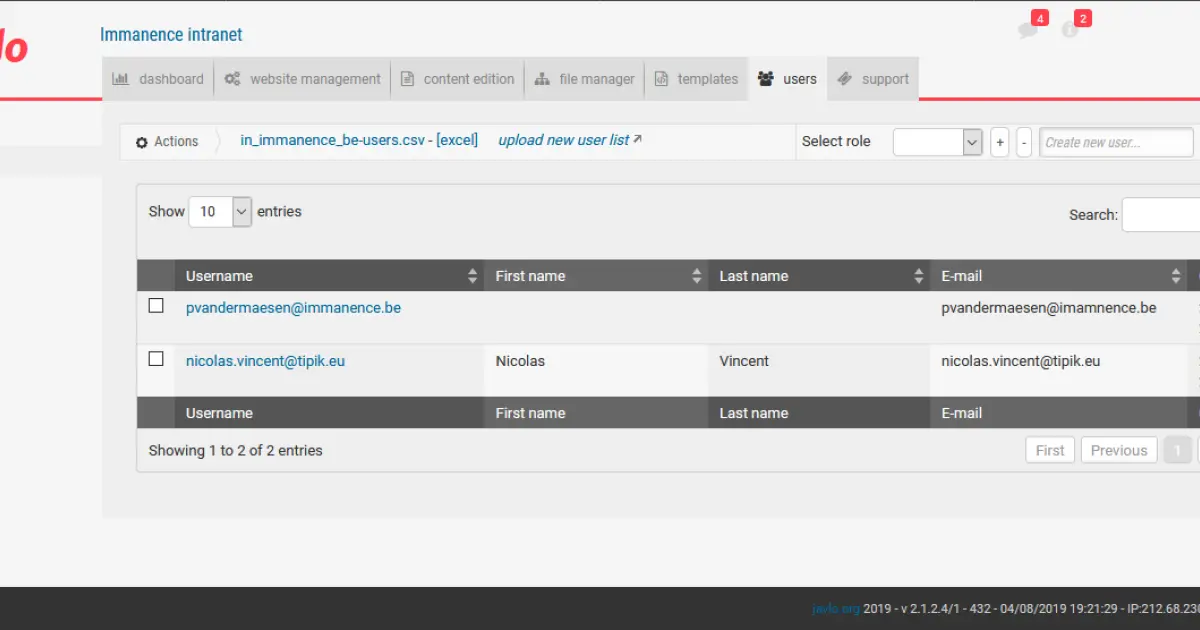Switch to the content edition tab
1200x630 pixels.
pos(457,78)
